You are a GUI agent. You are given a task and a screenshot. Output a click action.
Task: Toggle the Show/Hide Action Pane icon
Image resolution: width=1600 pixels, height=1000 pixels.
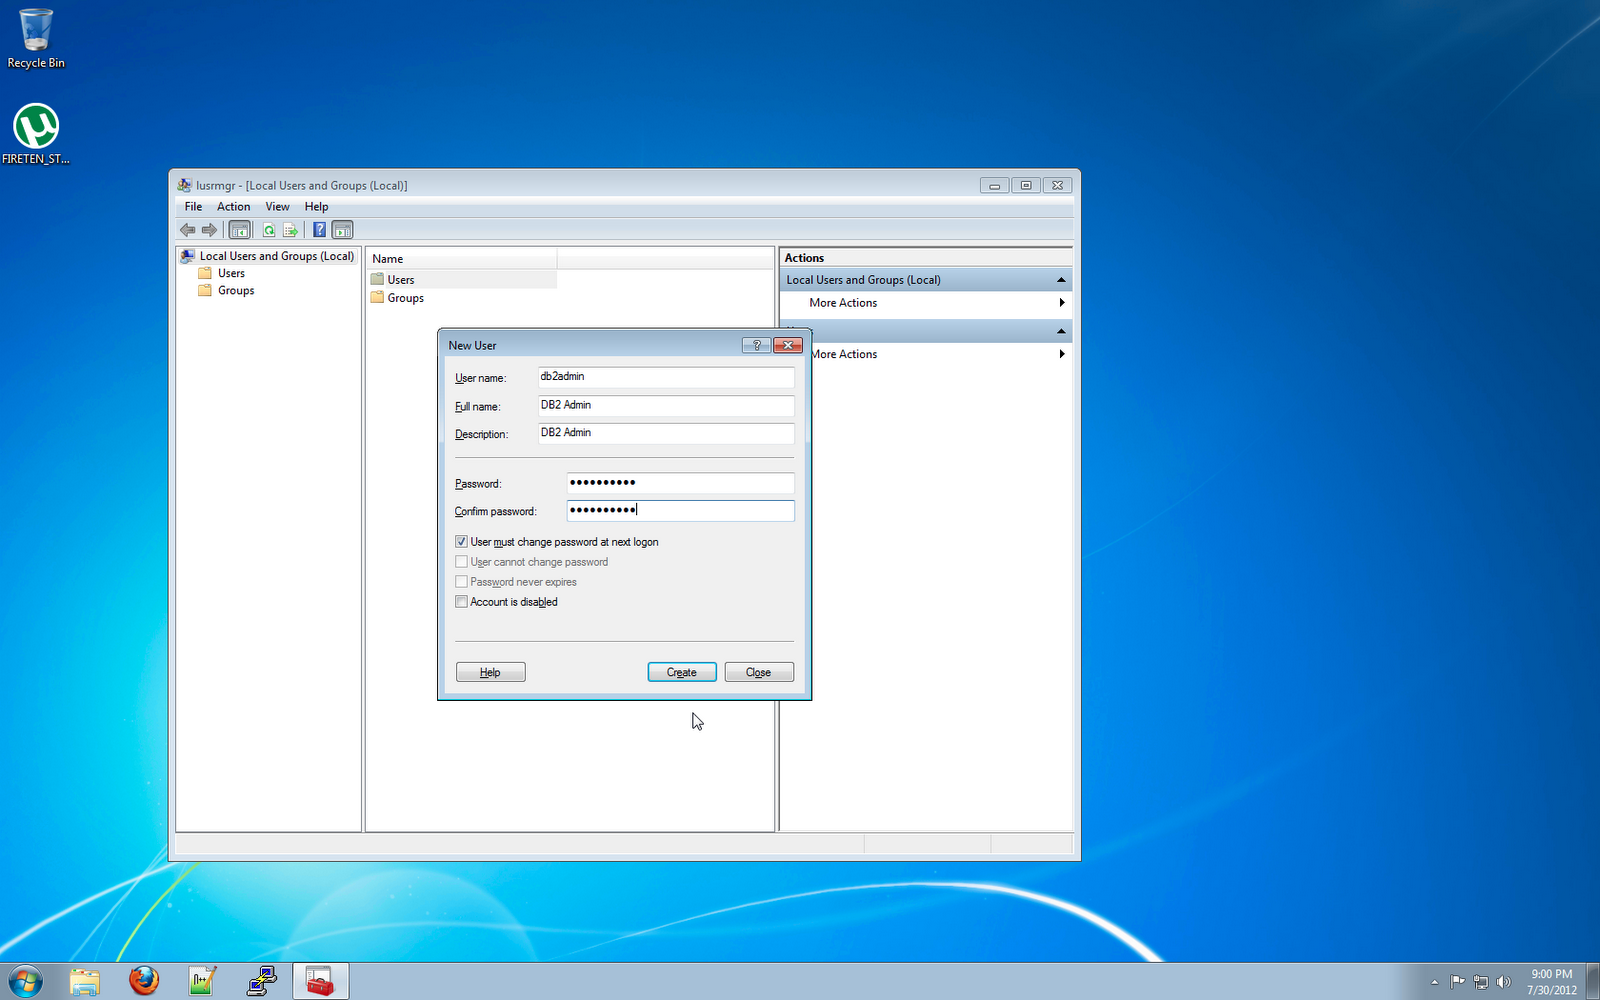click(x=342, y=229)
